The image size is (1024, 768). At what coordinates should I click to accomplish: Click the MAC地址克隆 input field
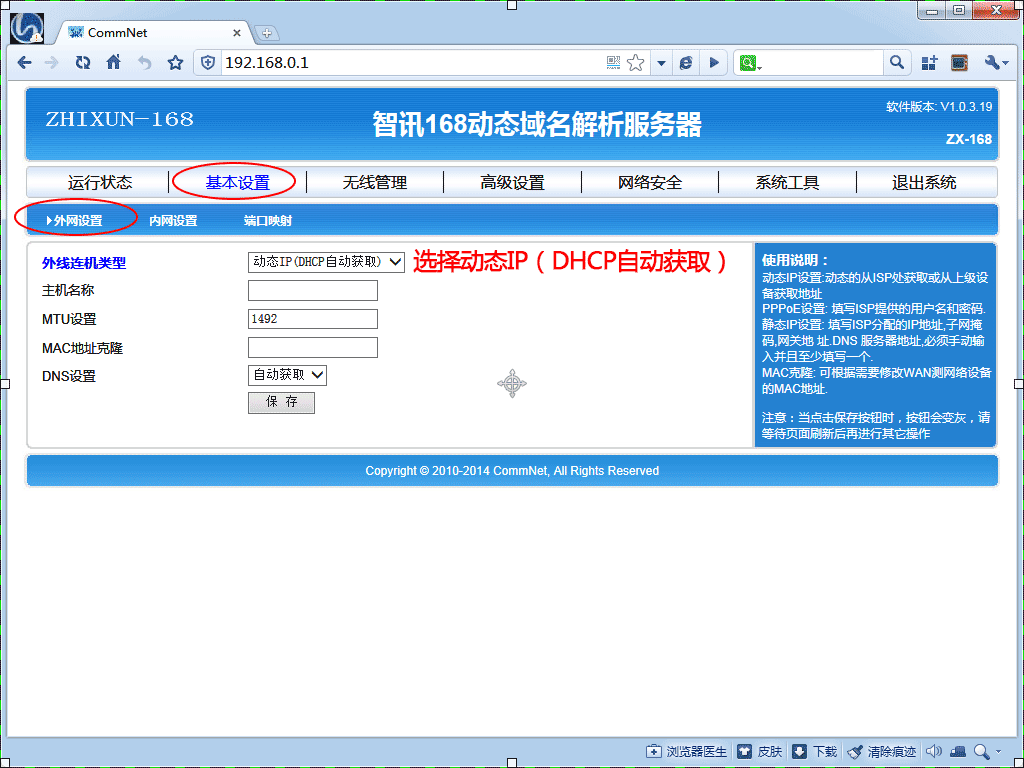313,347
